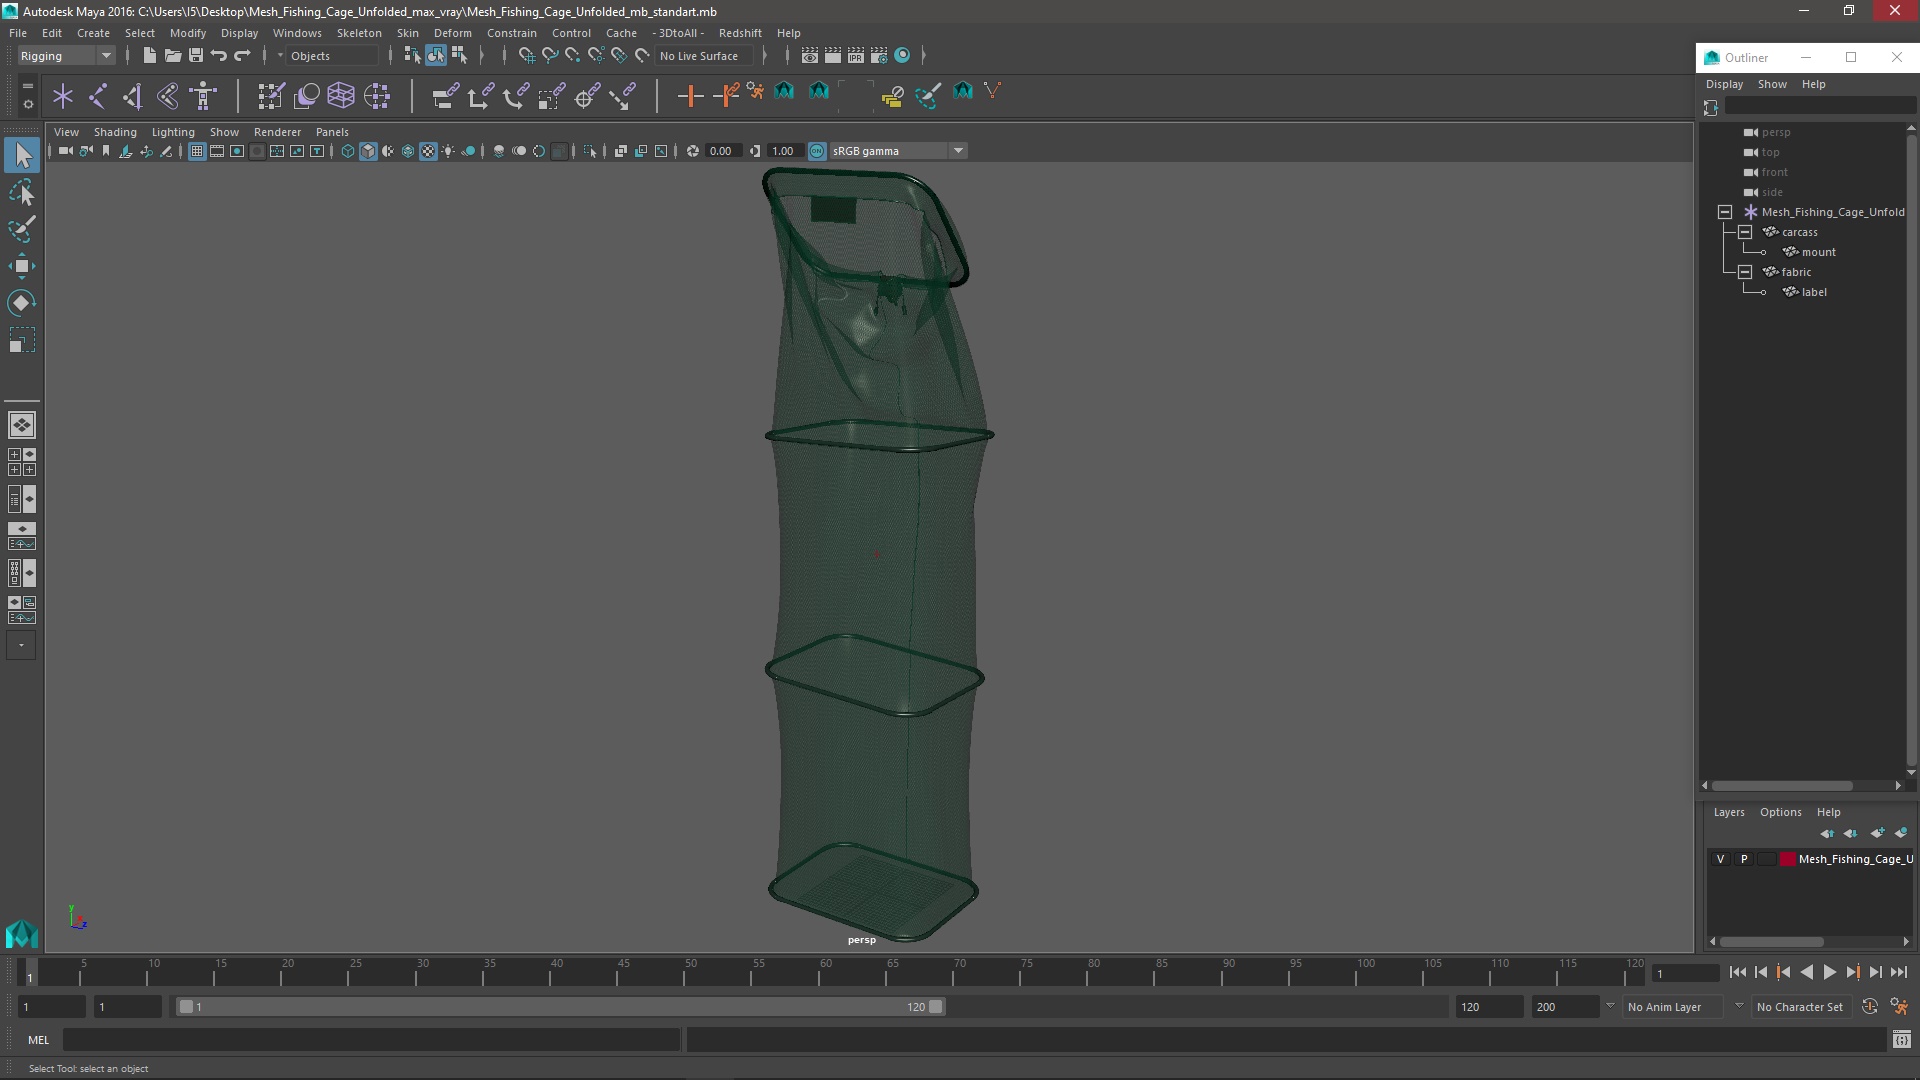Toggle smooth shade all in viewport

[368, 151]
